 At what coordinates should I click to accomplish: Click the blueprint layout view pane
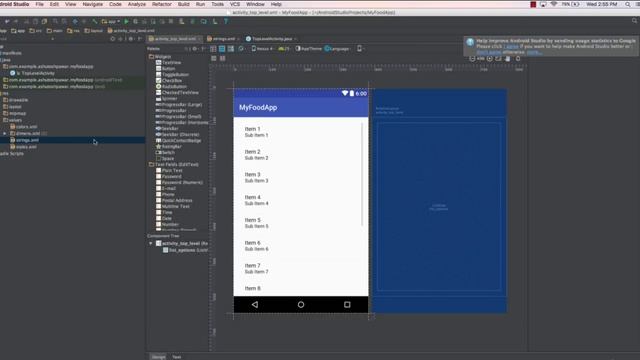pos(439,200)
